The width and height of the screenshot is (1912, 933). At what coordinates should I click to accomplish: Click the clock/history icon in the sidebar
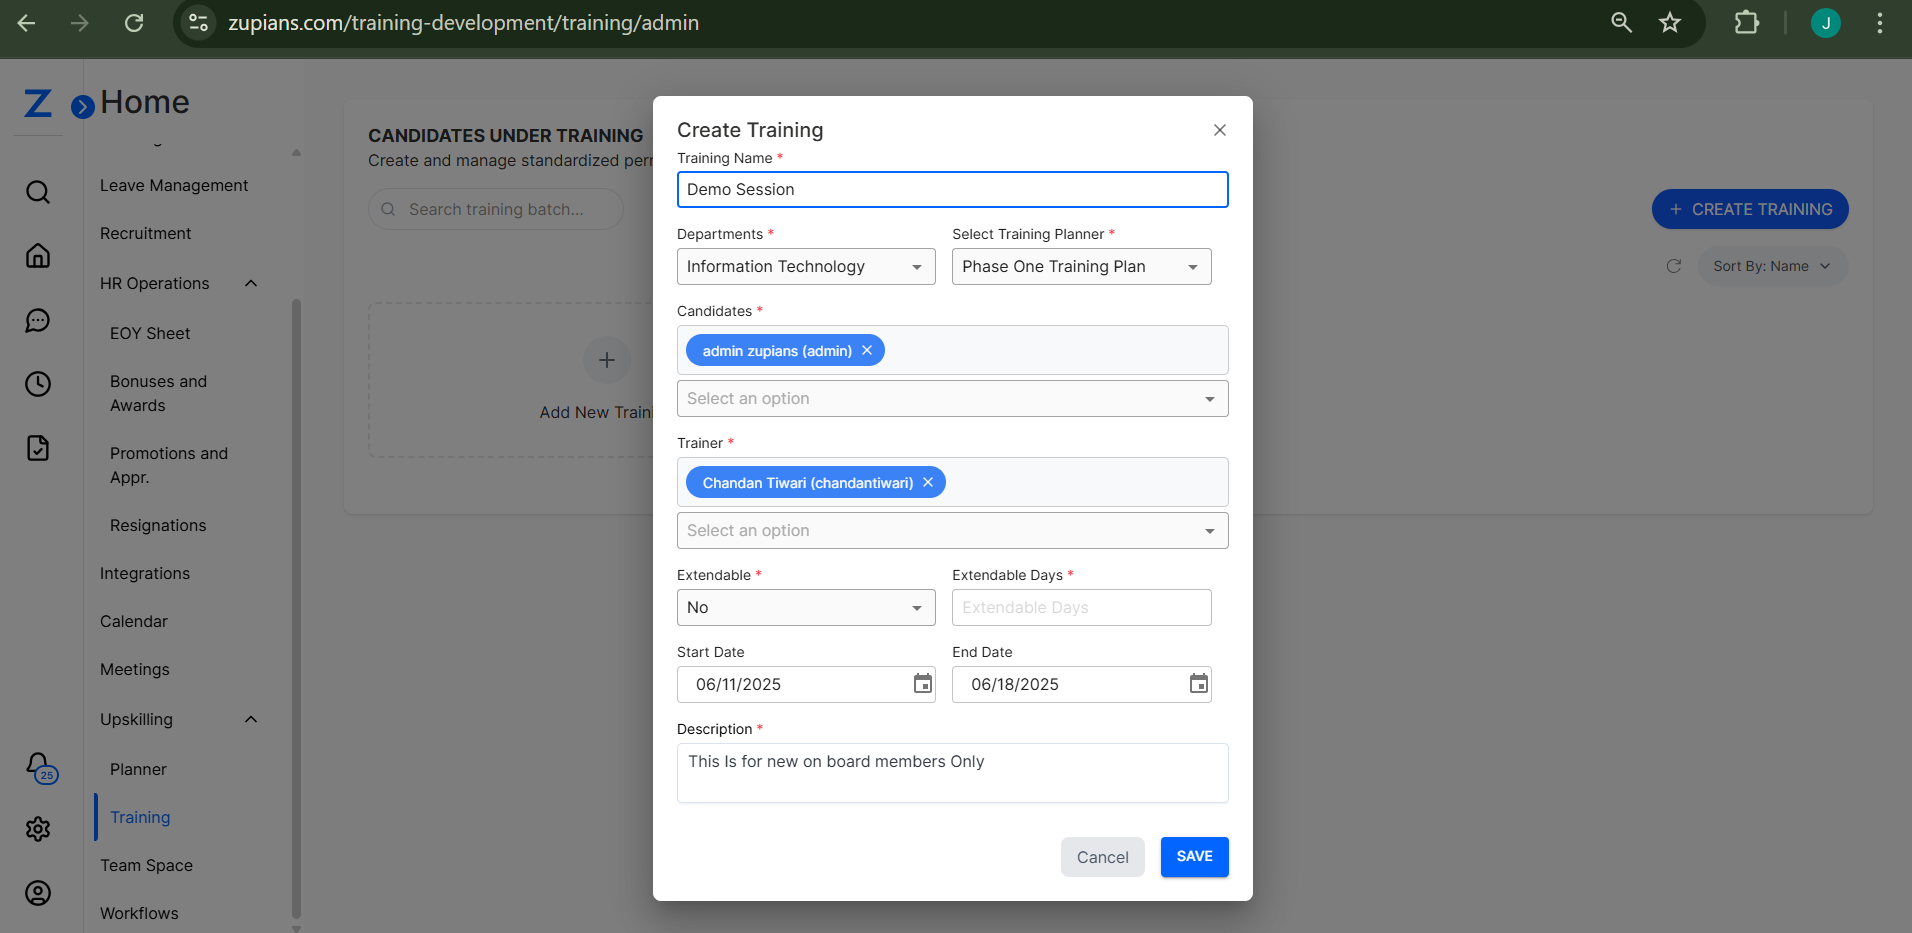click(37, 384)
